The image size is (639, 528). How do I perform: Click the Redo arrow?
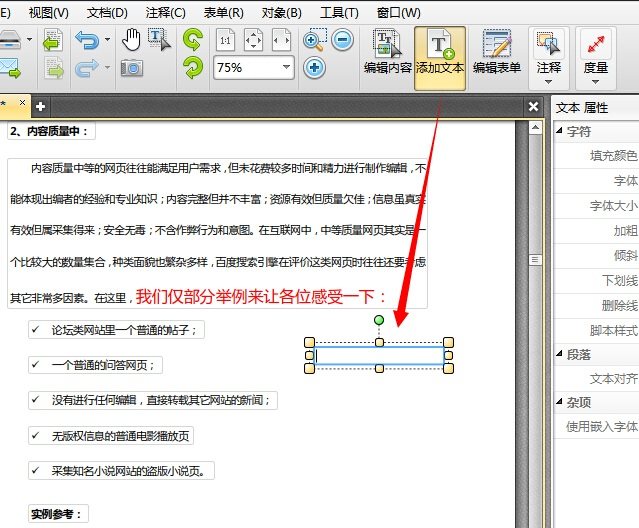[x=87, y=68]
